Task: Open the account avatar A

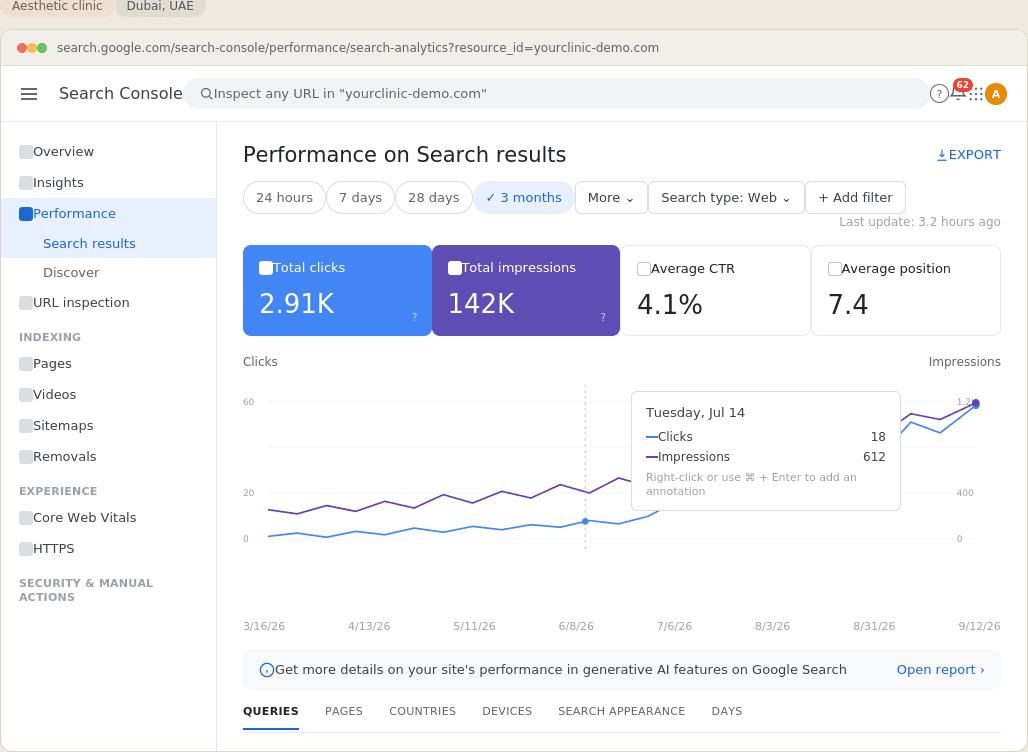Action: pos(995,94)
